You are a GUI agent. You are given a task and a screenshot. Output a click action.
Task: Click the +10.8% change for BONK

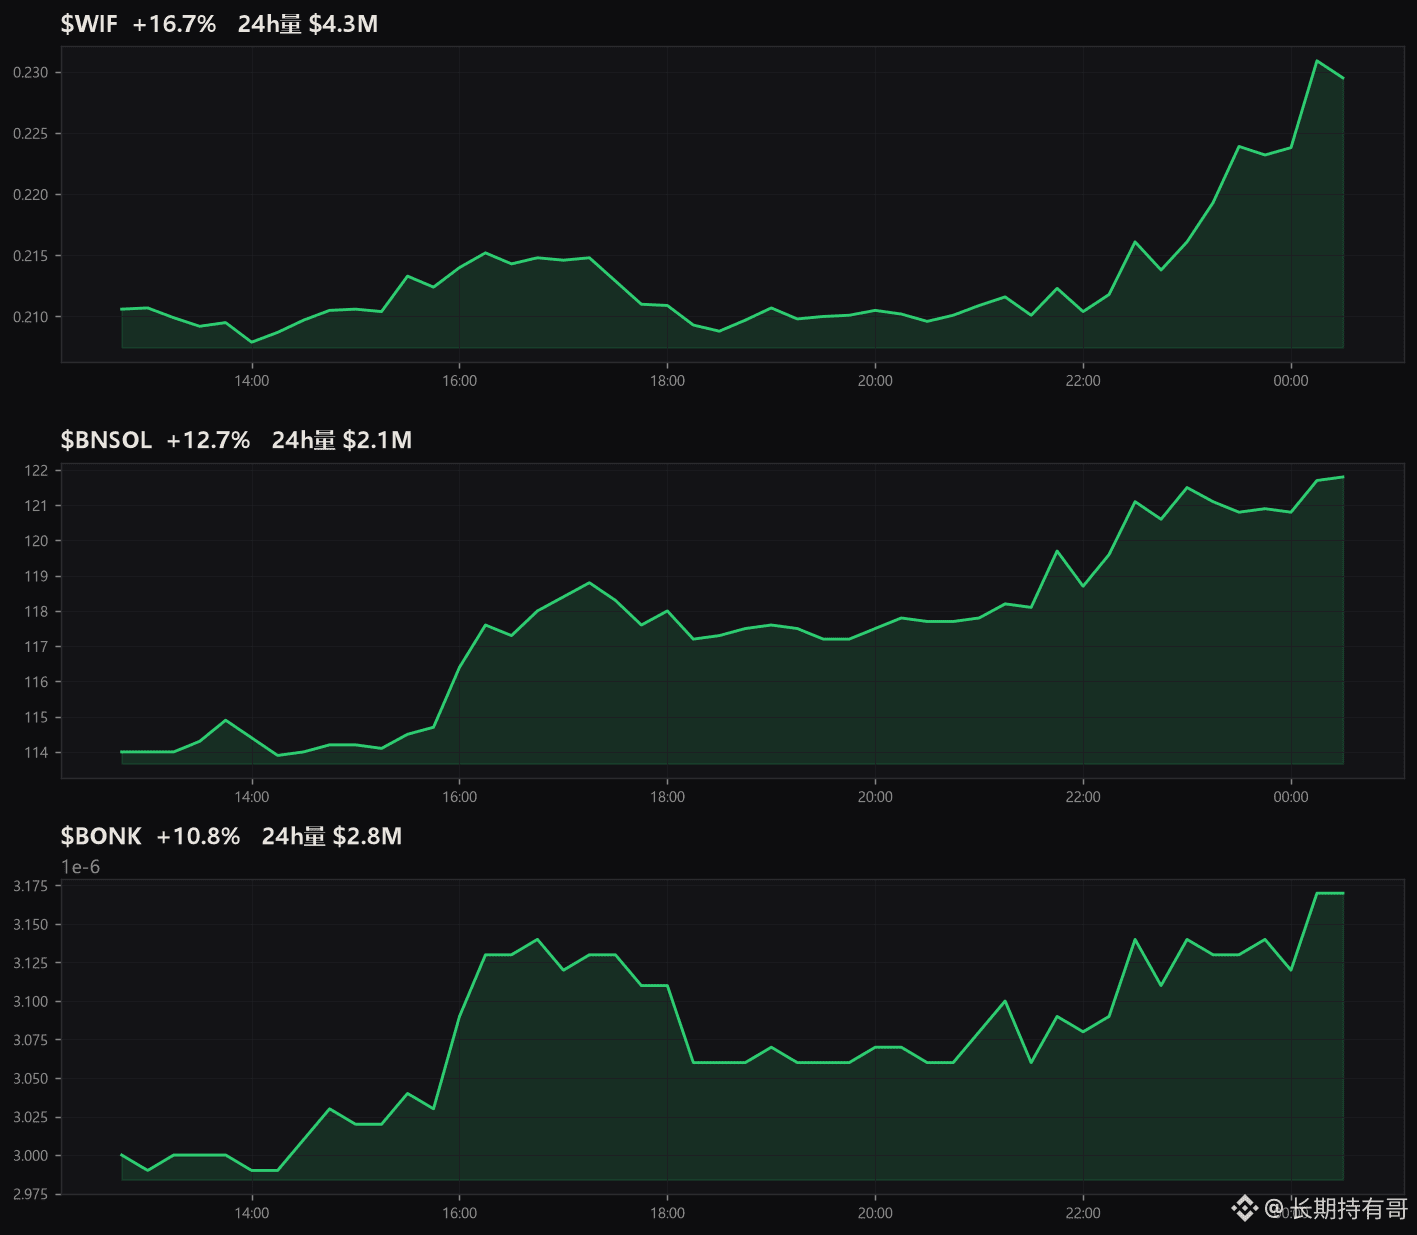tap(198, 836)
